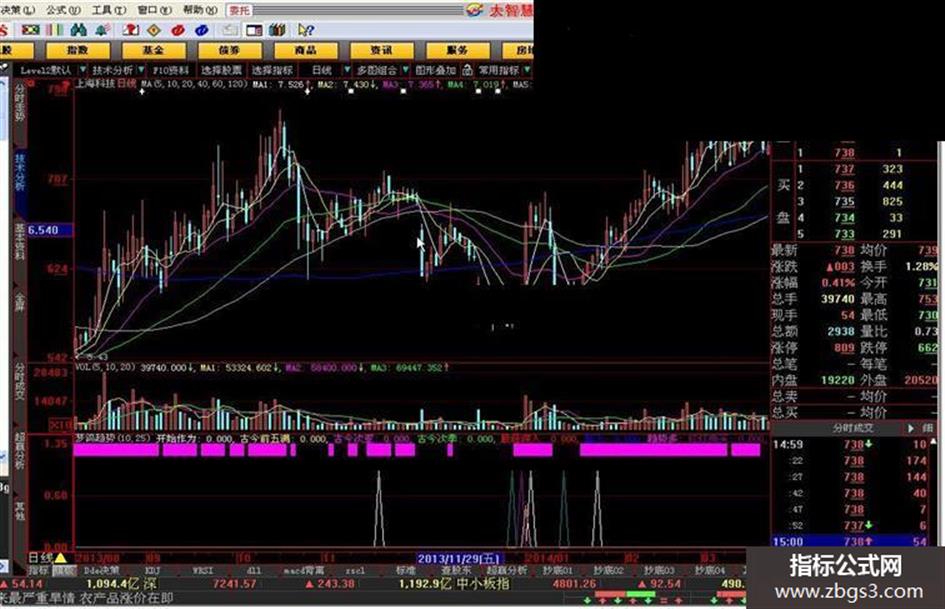Switch to the Dde决策 bottom tab
The image size is (945, 609).
click(101, 570)
